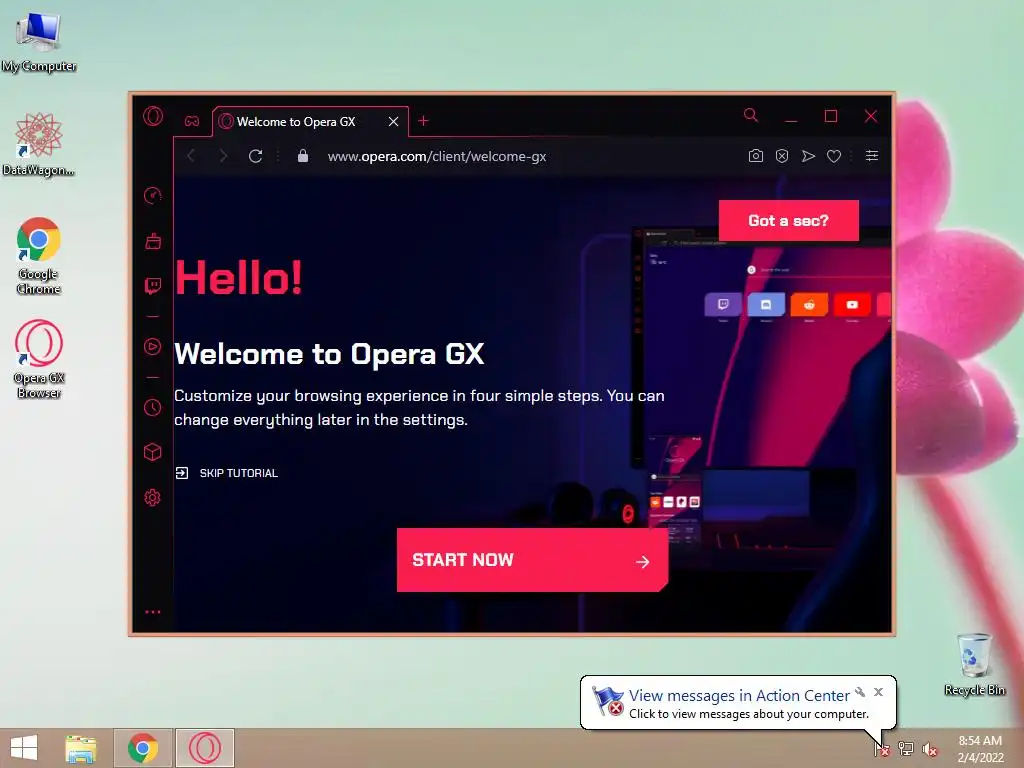The height and width of the screenshot is (768, 1024).
Task: Open Settings gear icon in sidebar
Action: 153,498
